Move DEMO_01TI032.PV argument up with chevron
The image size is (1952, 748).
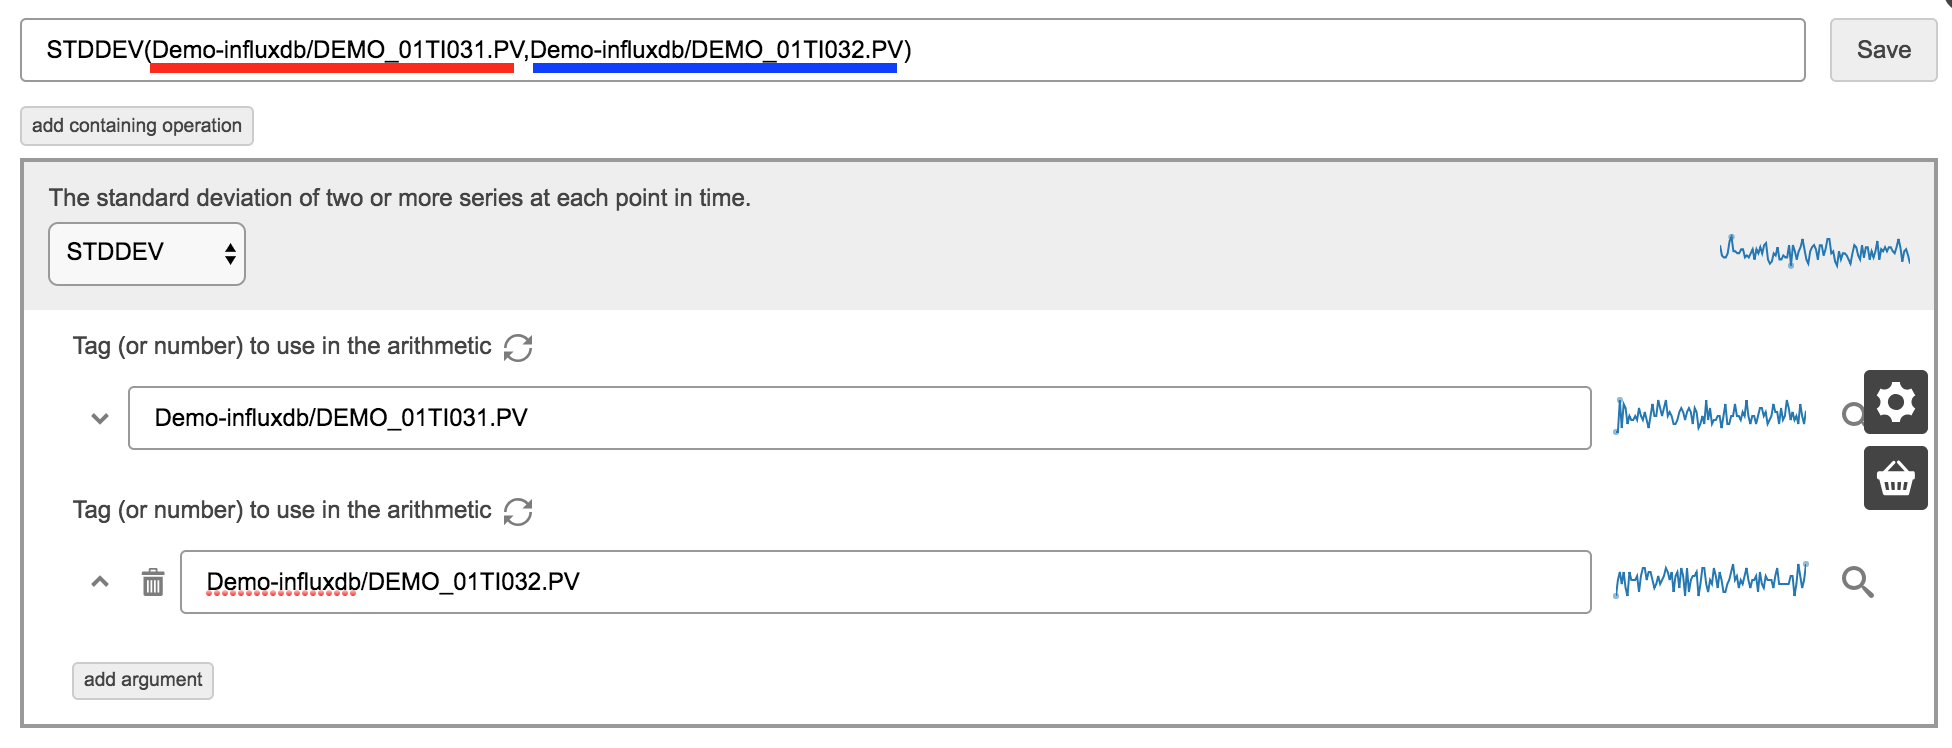coord(100,581)
